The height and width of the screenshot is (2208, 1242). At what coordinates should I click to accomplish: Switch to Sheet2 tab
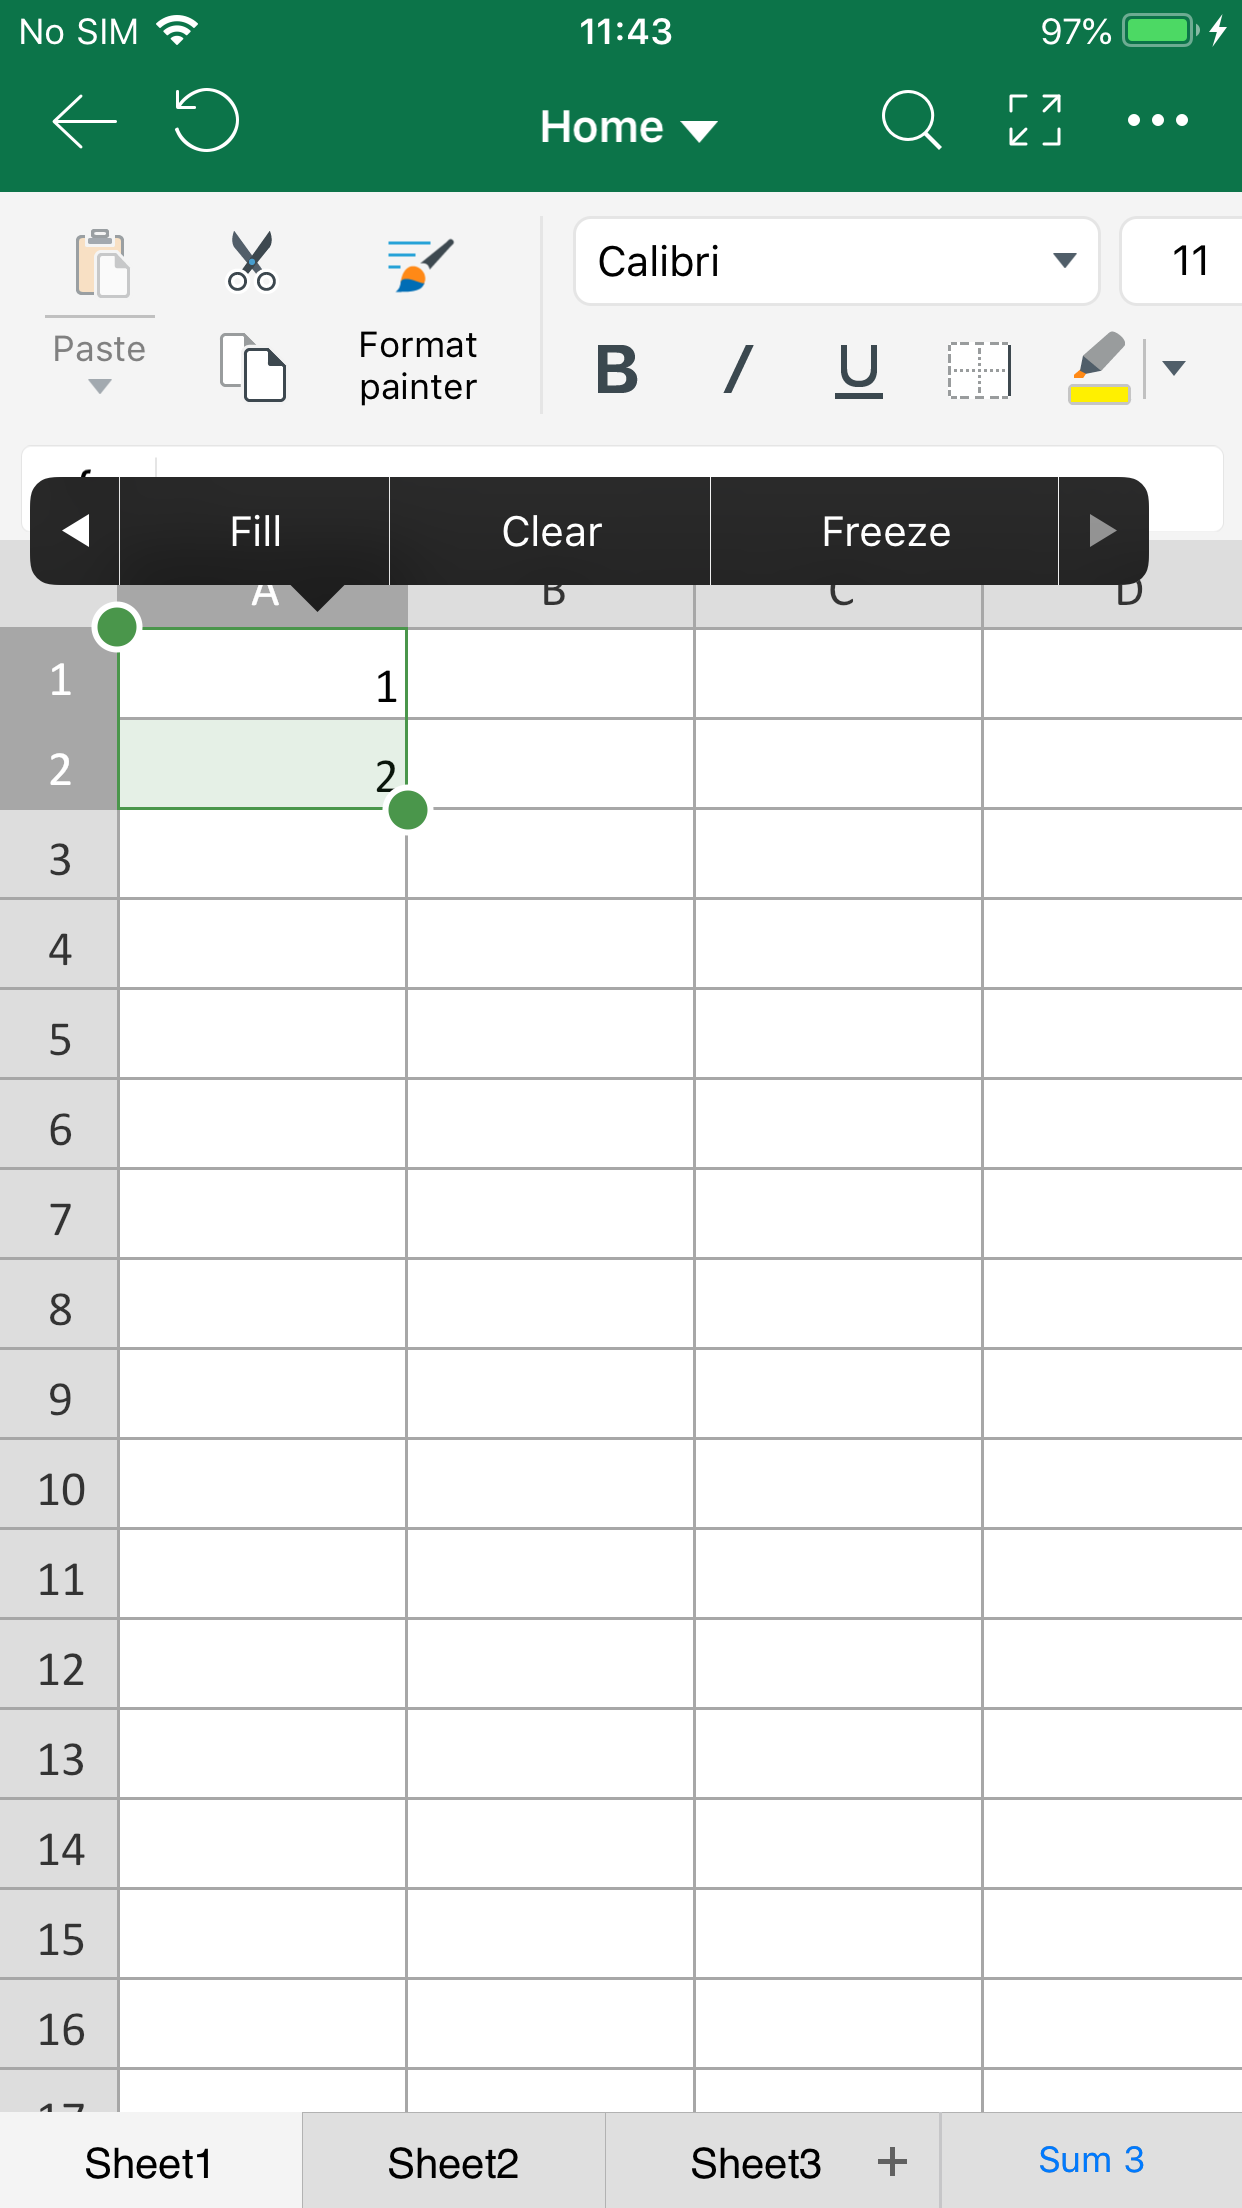(x=453, y=2161)
